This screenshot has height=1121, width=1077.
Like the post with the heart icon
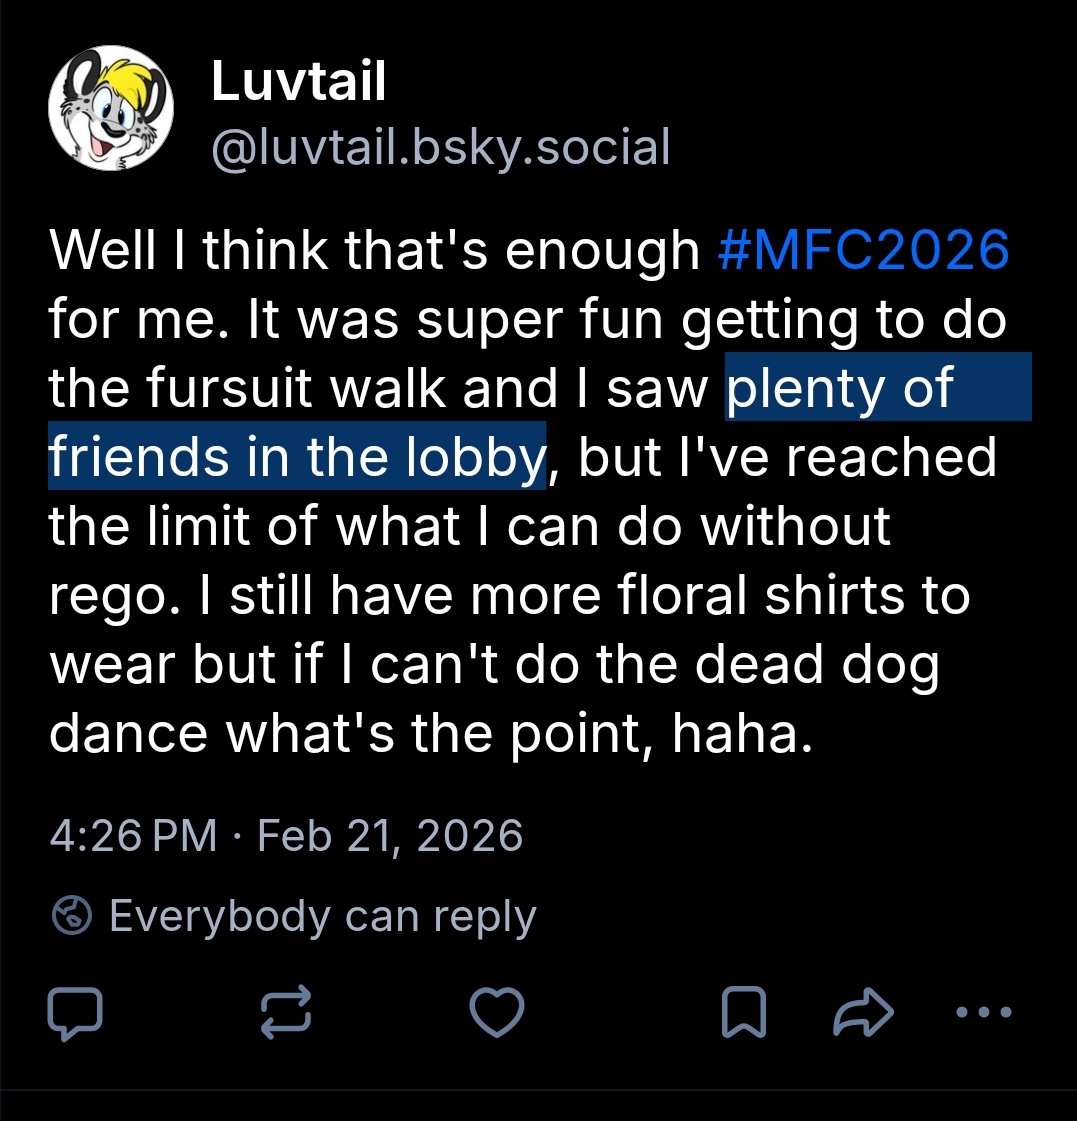point(497,1012)
